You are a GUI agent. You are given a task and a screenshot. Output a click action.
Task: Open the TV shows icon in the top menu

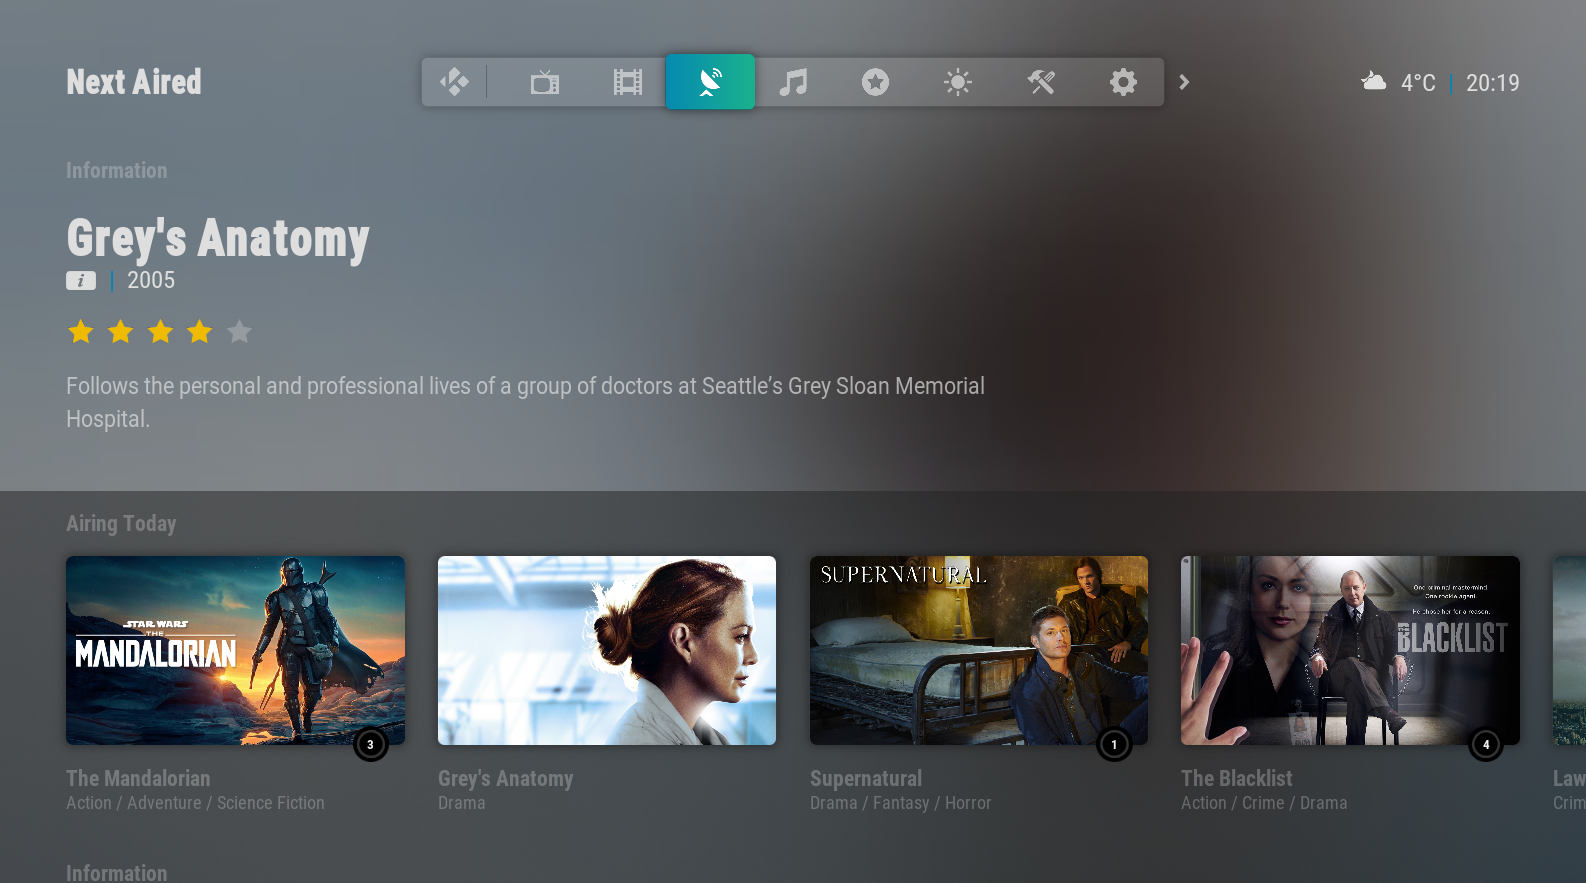(545, 82)
